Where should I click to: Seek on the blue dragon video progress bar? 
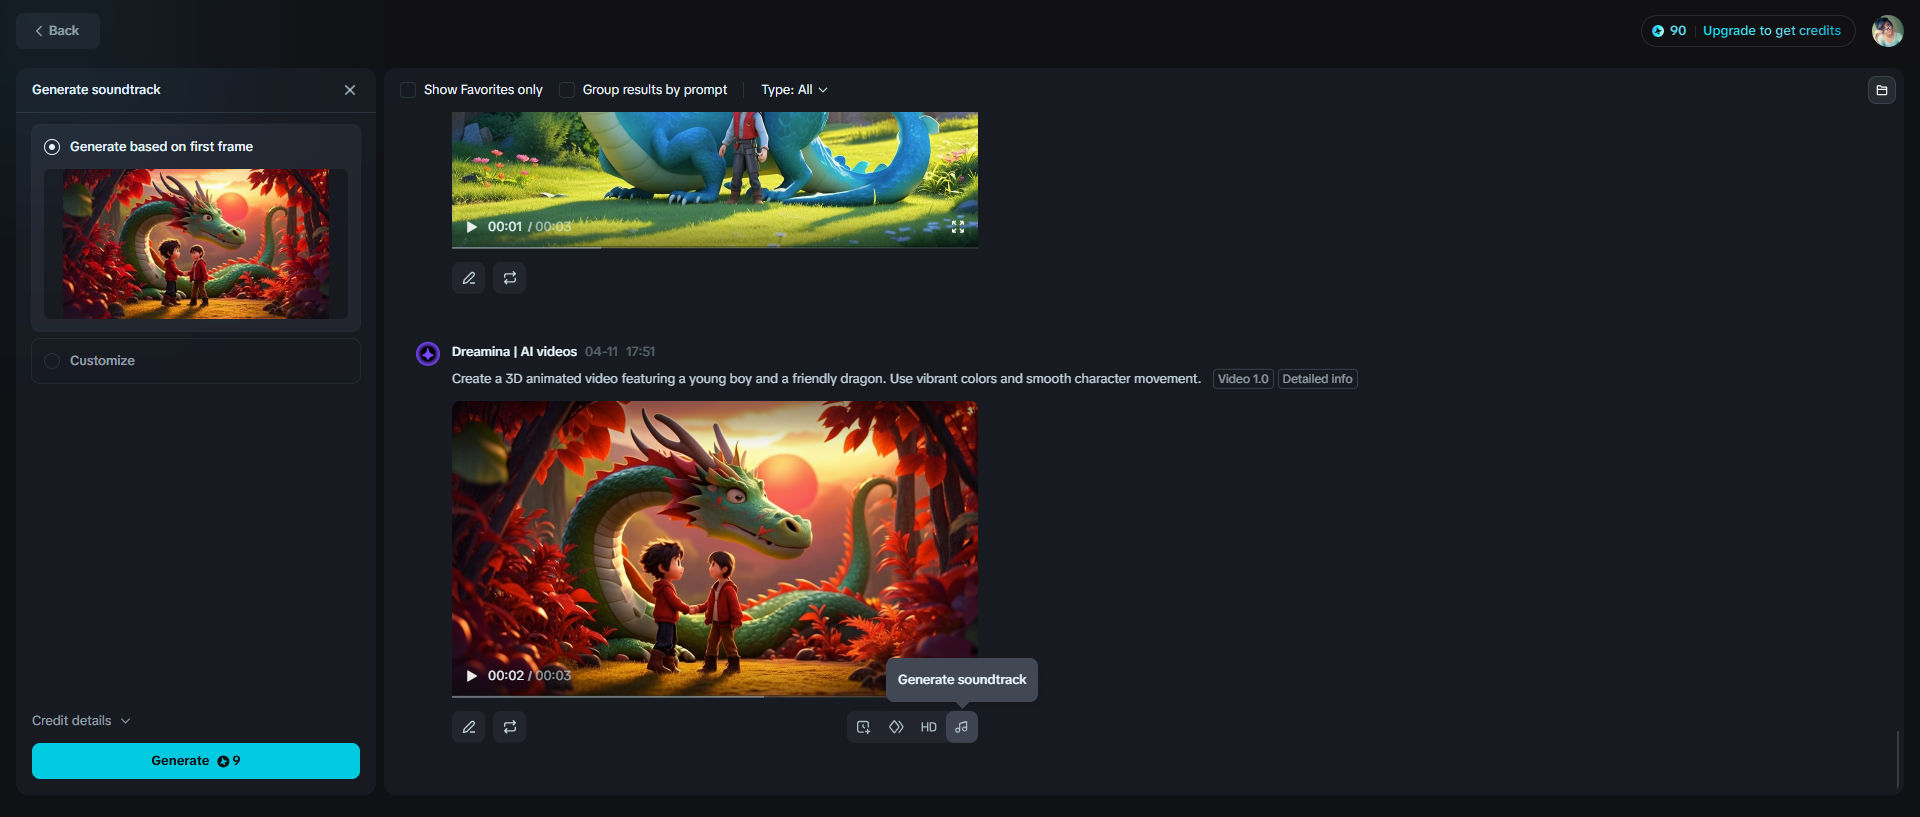pos(715,247)
